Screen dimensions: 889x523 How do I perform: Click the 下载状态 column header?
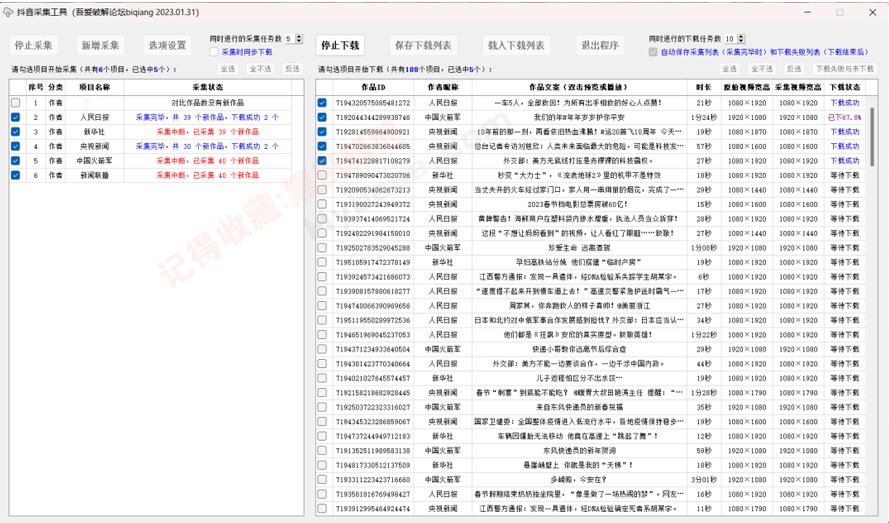pyautogui.click(x=845, y=87)
